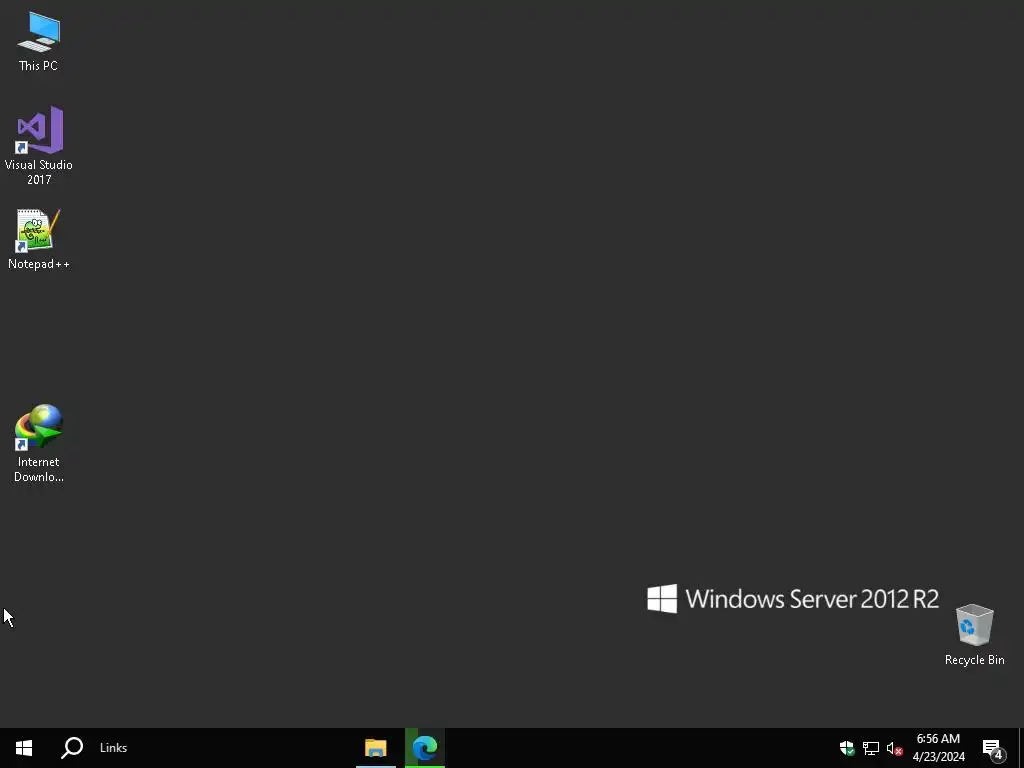Image resolution: width=1024 pixels, height=768 pixels.
Task: Open the clock showing 6:56 AM
Action: (x=938, y=748)
